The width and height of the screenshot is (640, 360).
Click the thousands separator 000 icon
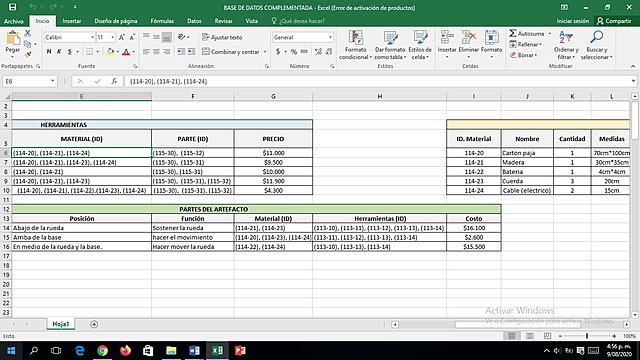pyautogui.click(x=304, y=52)
